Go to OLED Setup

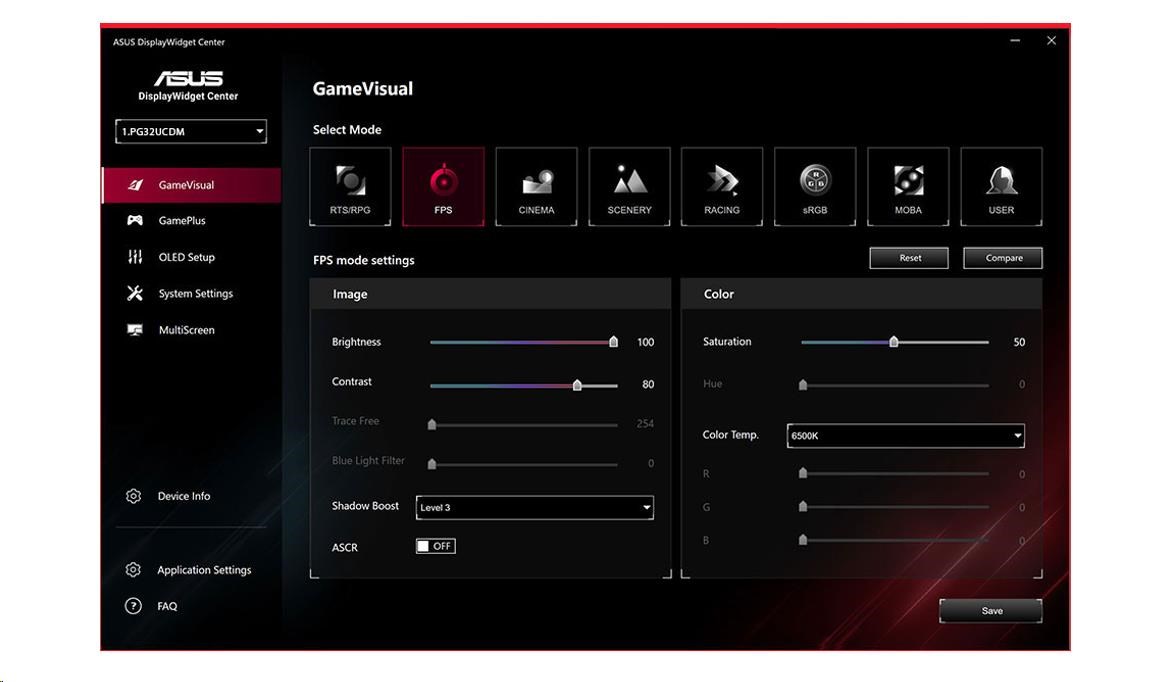pyautogui.click(x=187, y=257)
